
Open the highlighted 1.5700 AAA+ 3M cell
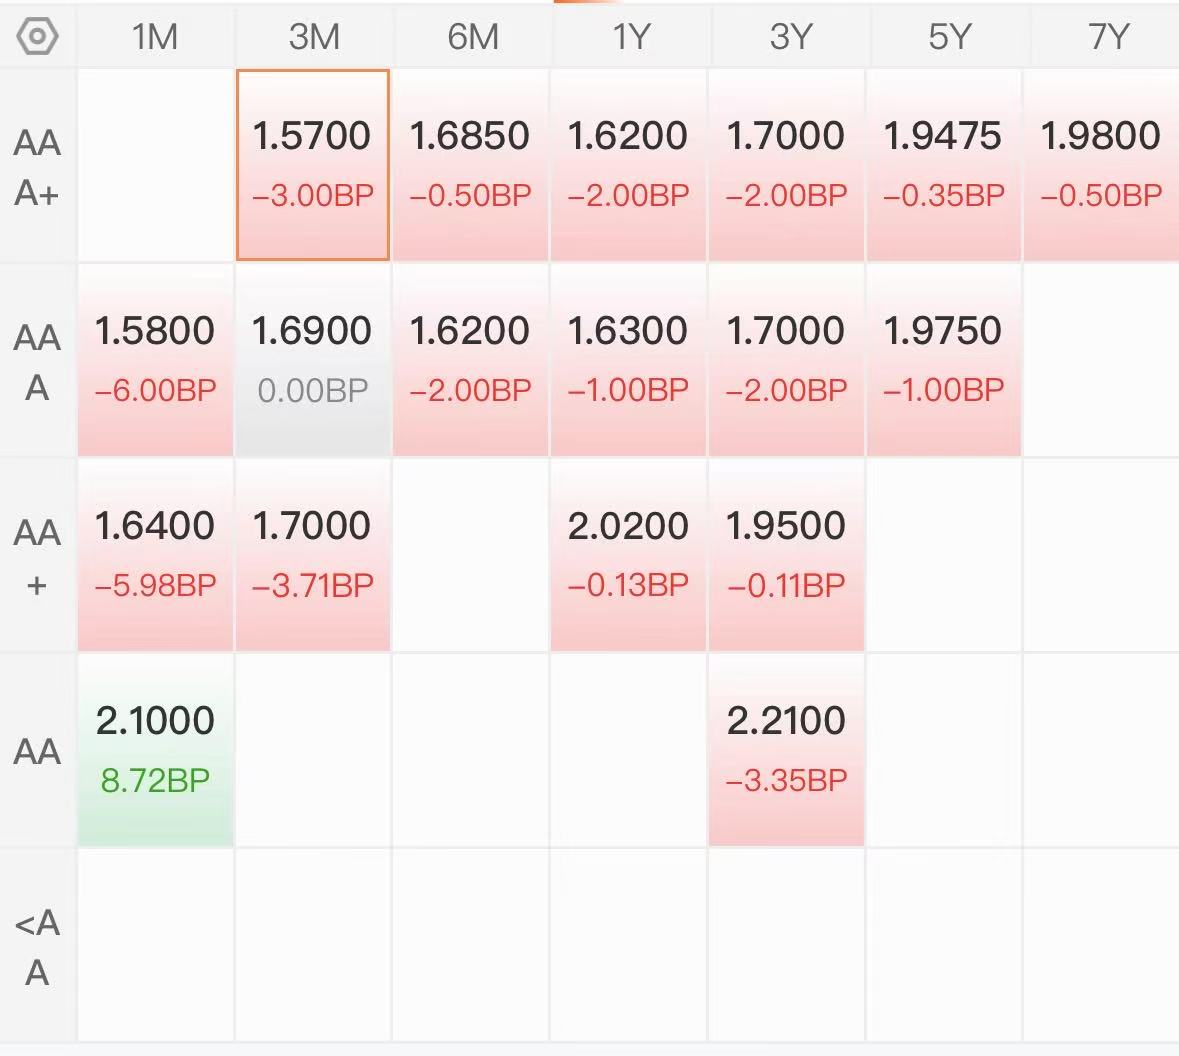tap(313, 165)
